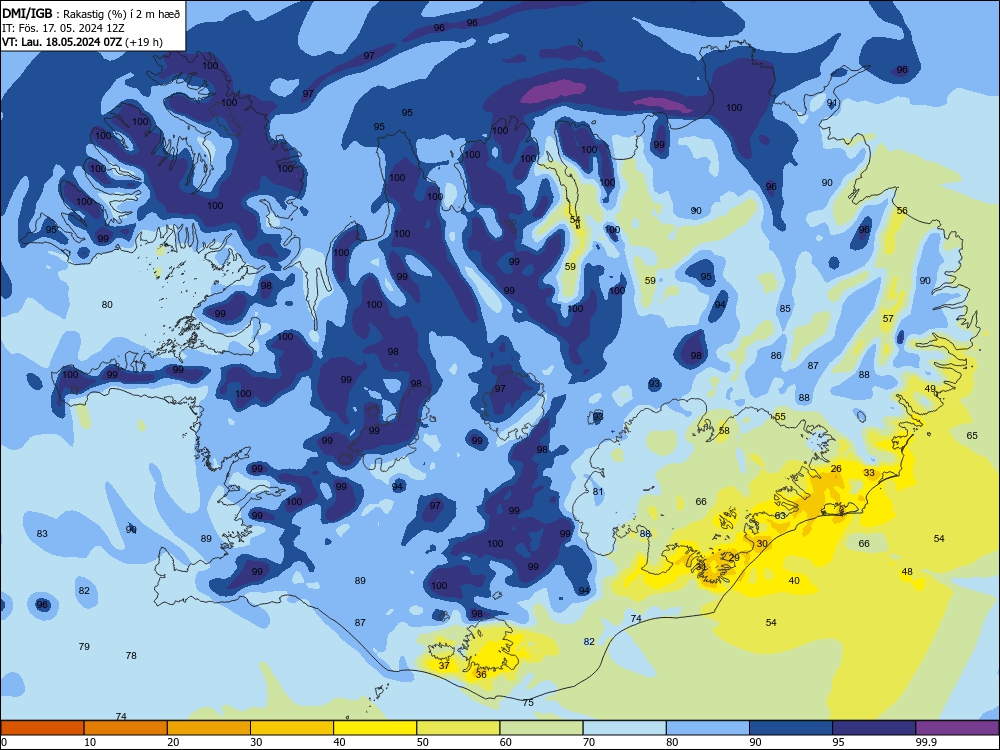Image resolution: width=1000 pixels, height=750 pixels.
Task: Click the '(+19 h)' forecast offset text
Action: click(x=144, y=42)
